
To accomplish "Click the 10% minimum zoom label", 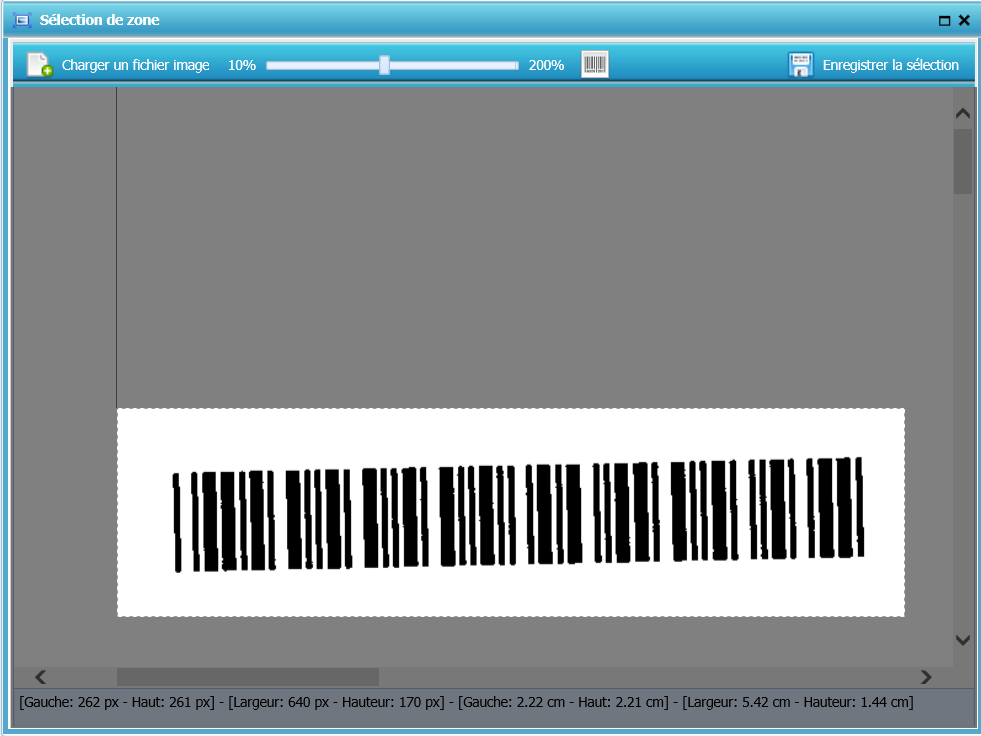I will pyautogui.click(x=242, y=65).
